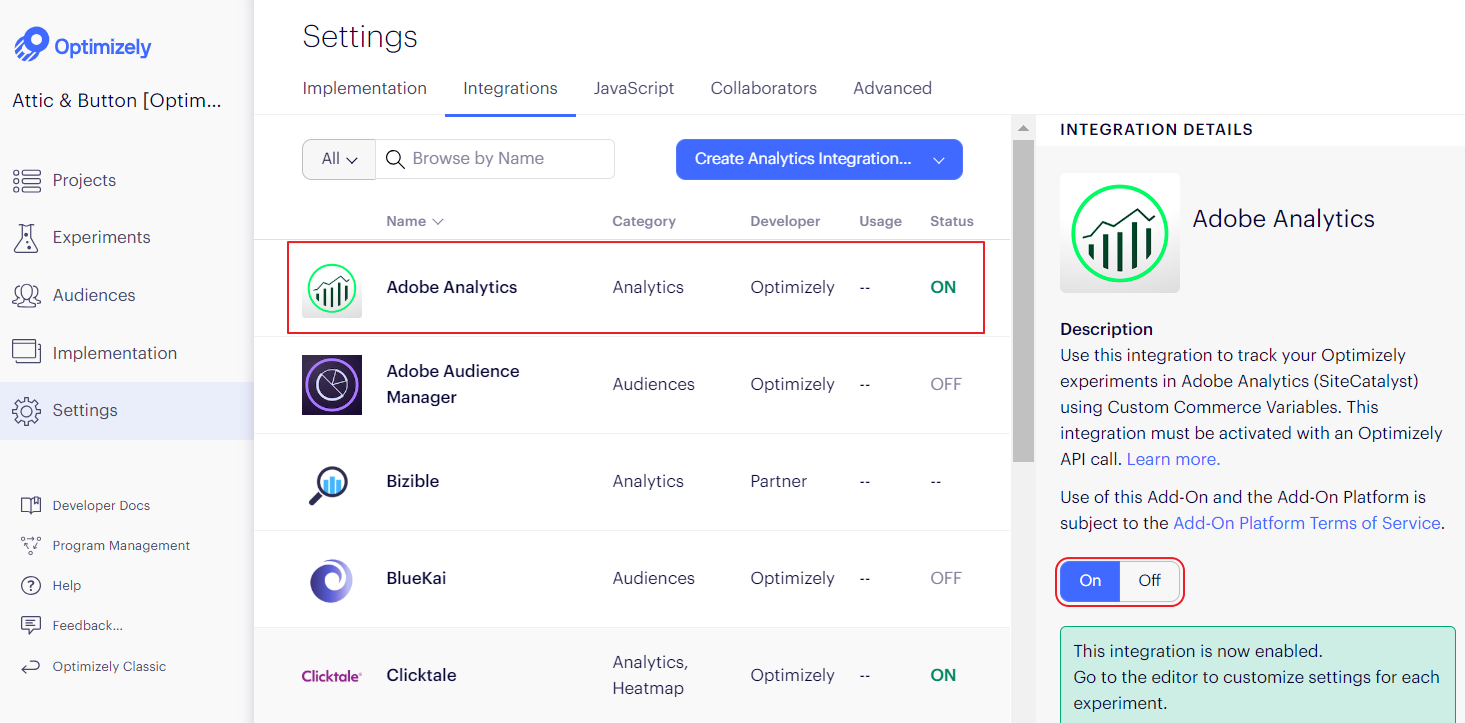
Task: Open the Optimizely Classic link
Action: pos(109,666)
